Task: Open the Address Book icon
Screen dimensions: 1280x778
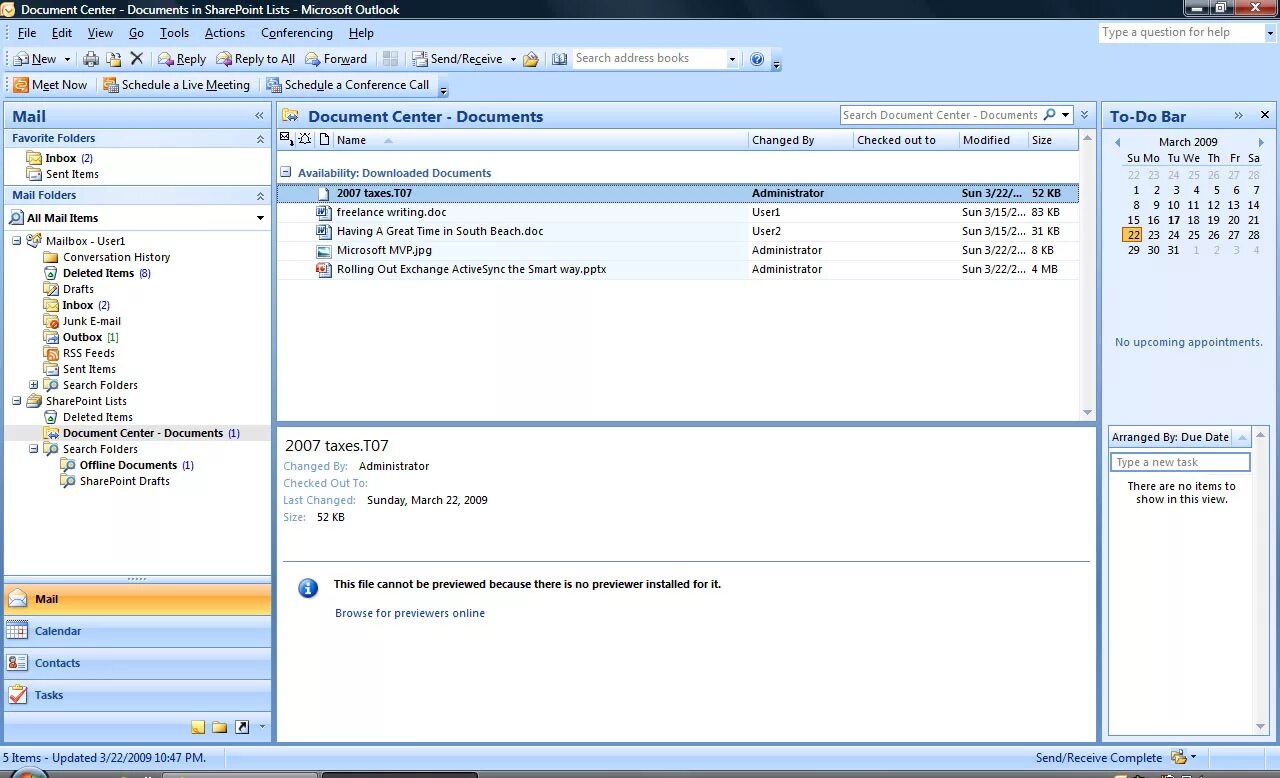Action: (x=559, y=59)
